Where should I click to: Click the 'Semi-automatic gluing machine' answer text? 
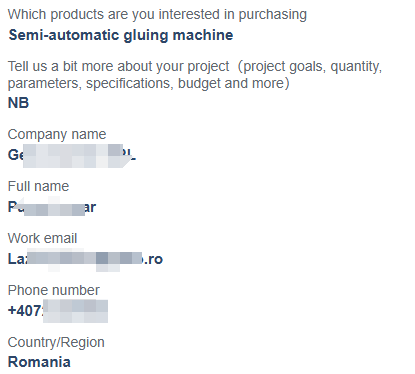121,35
